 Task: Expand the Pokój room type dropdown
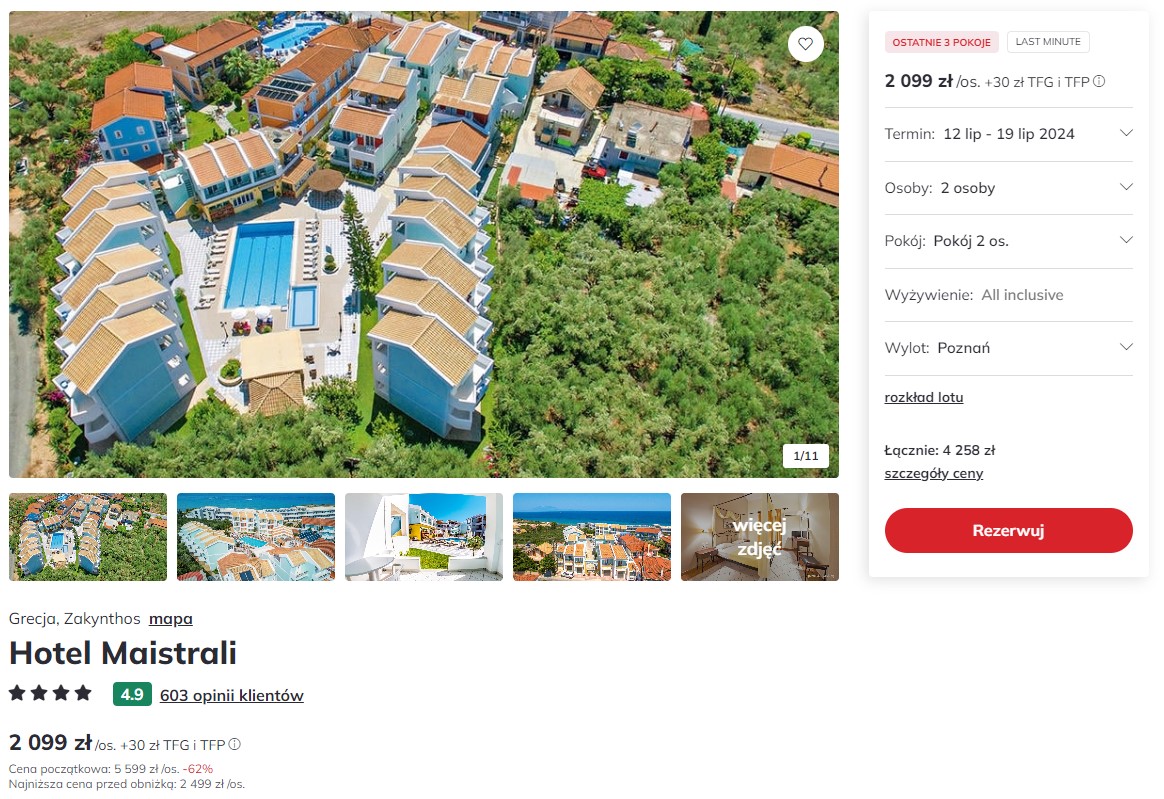[x=1008, y=241]
